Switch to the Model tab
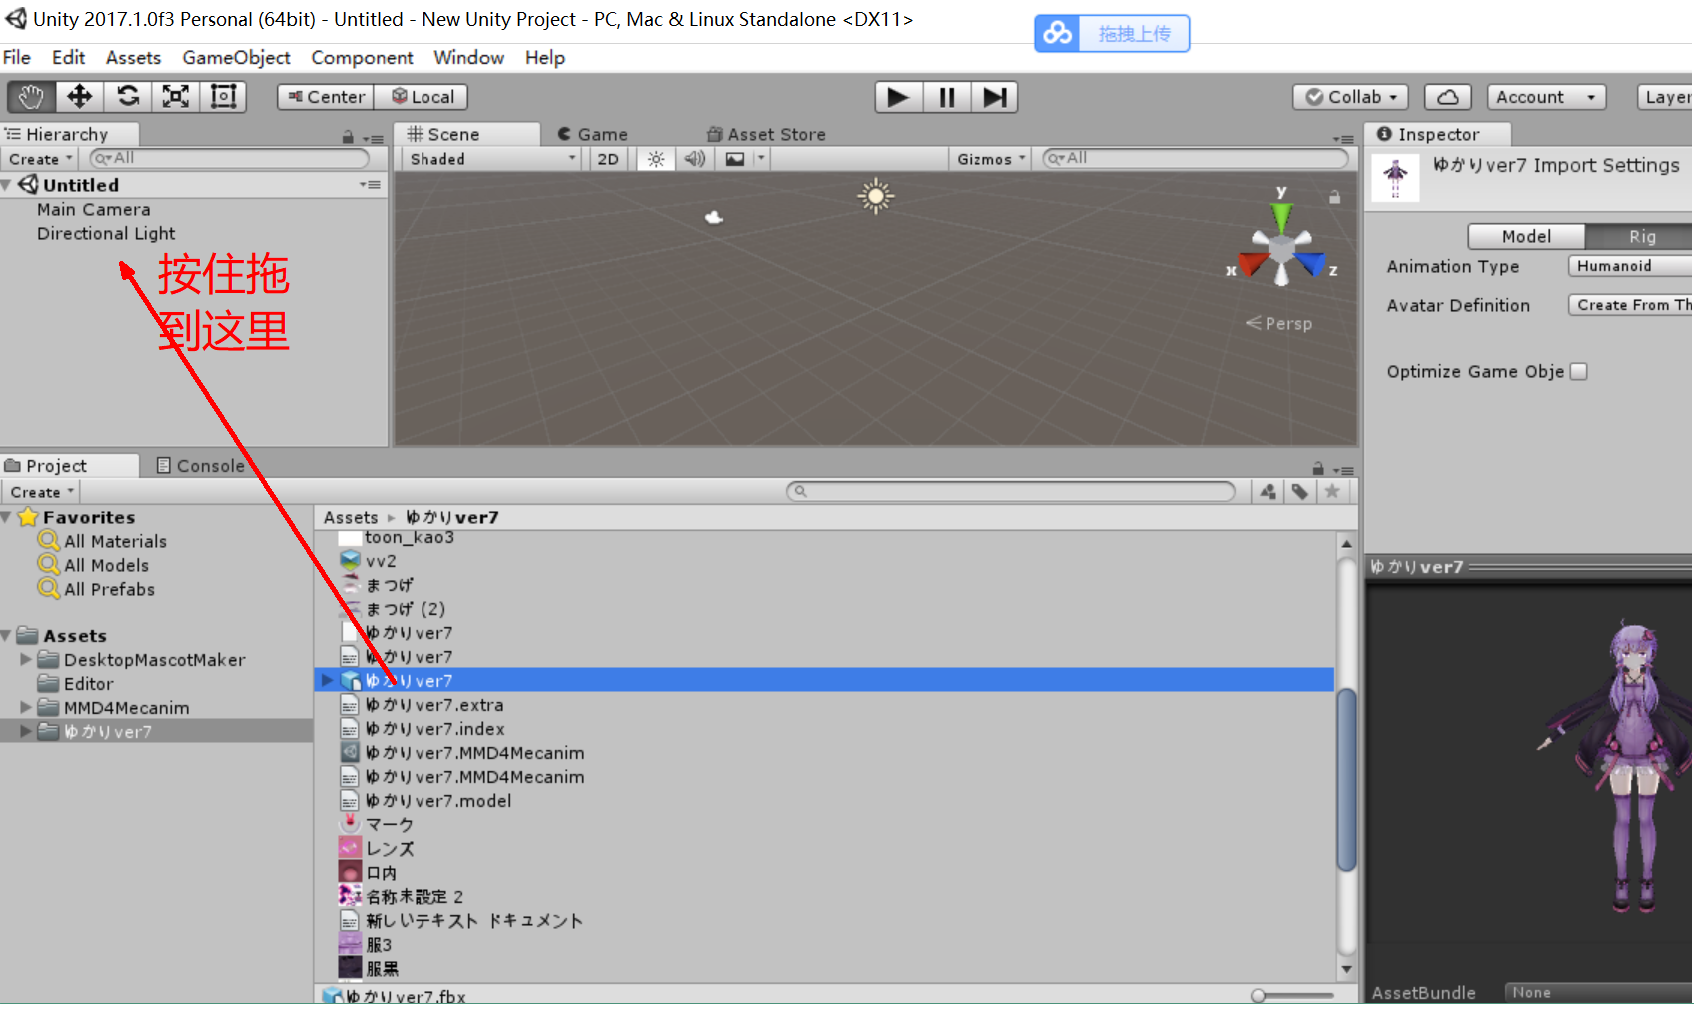The image size is (1694, 1012). (1526, 237)
